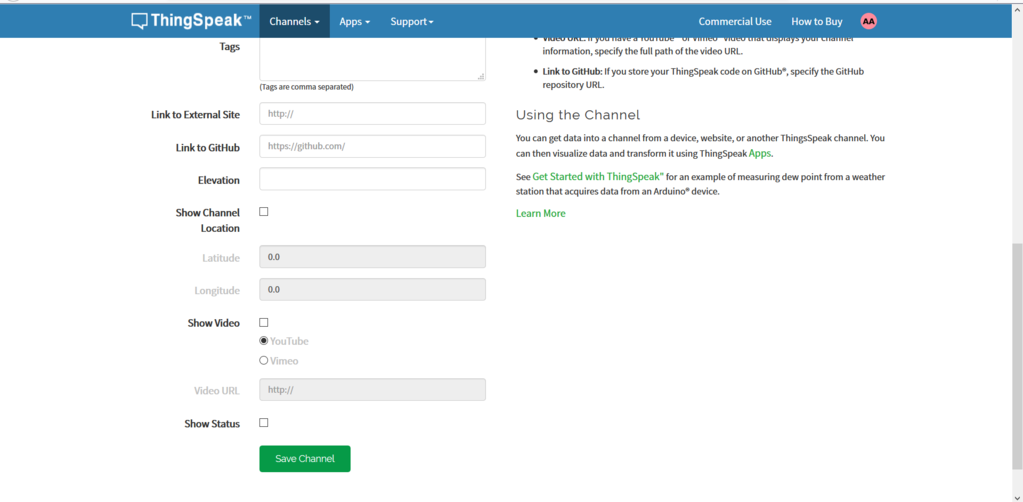Follow the Learn More link
Viewport: 1023px width, 502px height.
coord(540,213)
